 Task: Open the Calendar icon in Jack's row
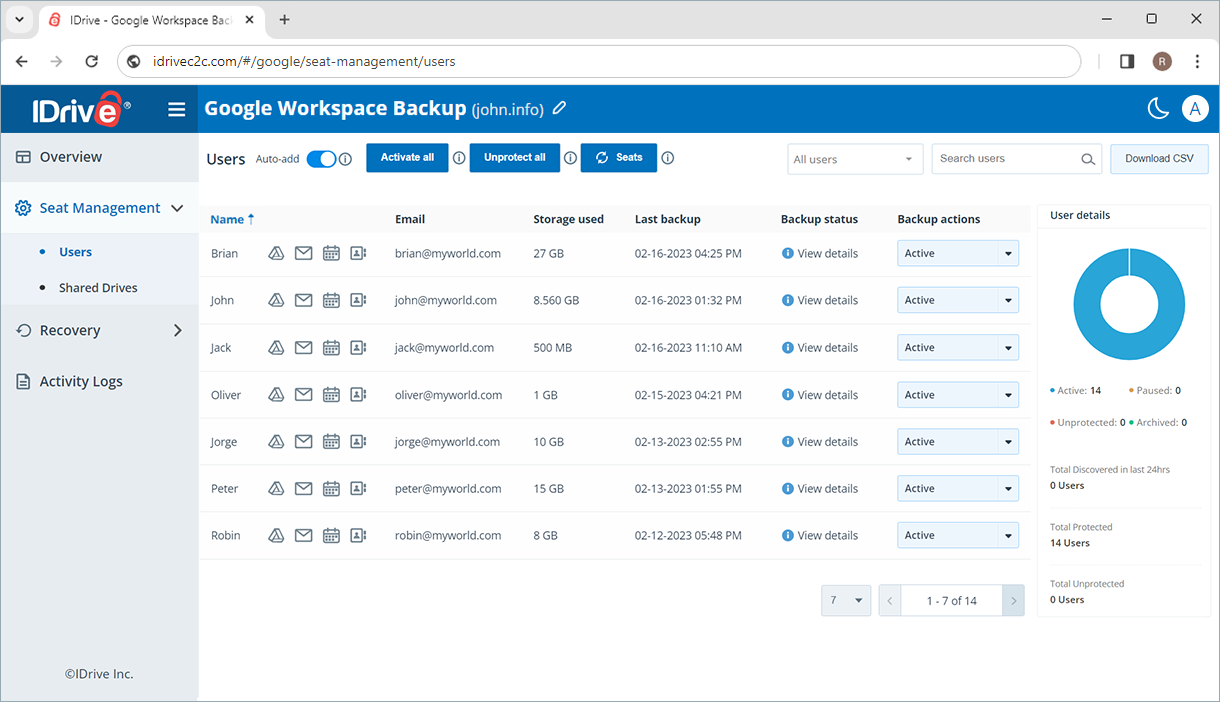point(331,347)
